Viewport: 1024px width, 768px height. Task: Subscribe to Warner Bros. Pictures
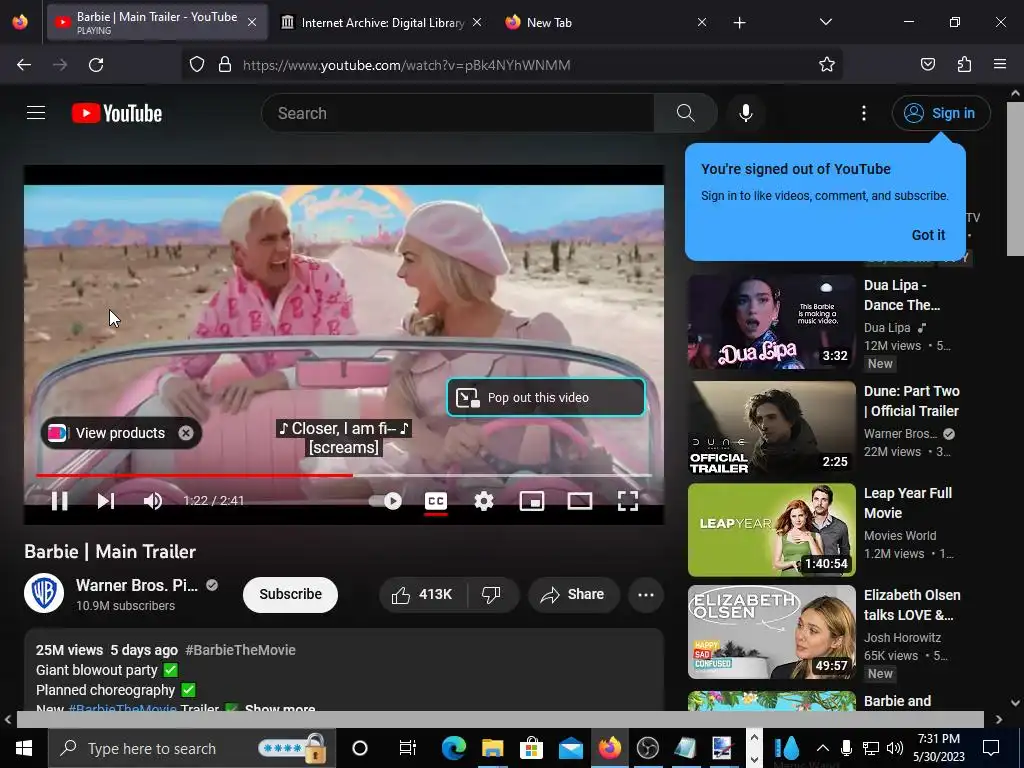coord(291,594)
